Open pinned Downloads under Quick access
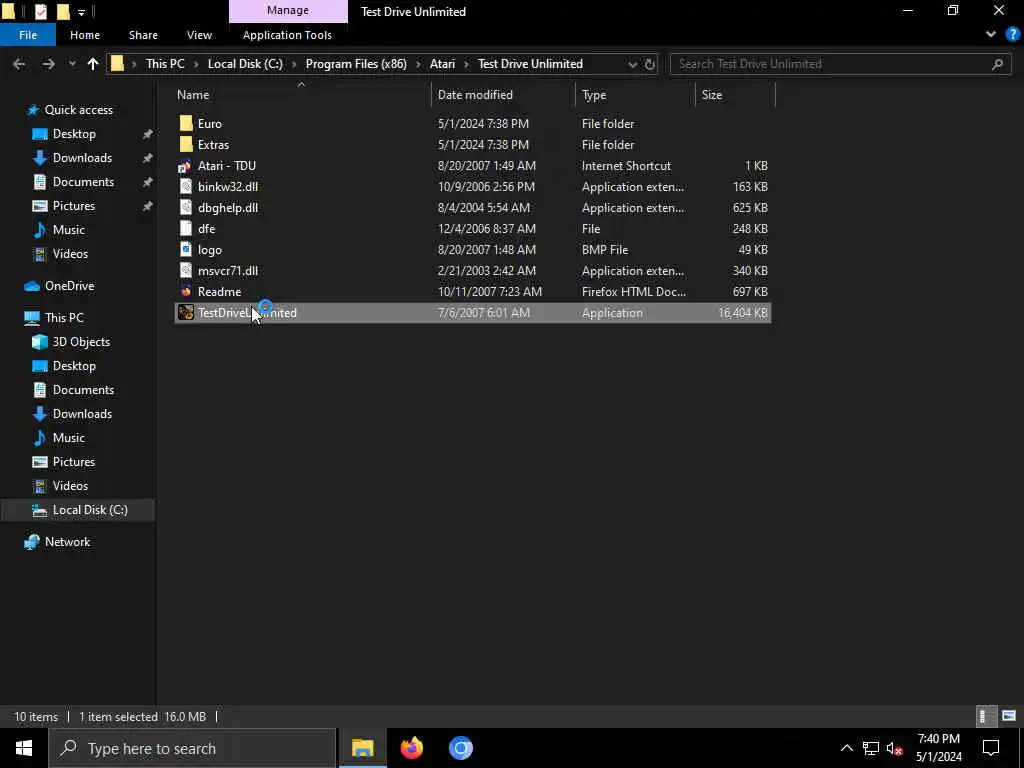 coord(82,158)
